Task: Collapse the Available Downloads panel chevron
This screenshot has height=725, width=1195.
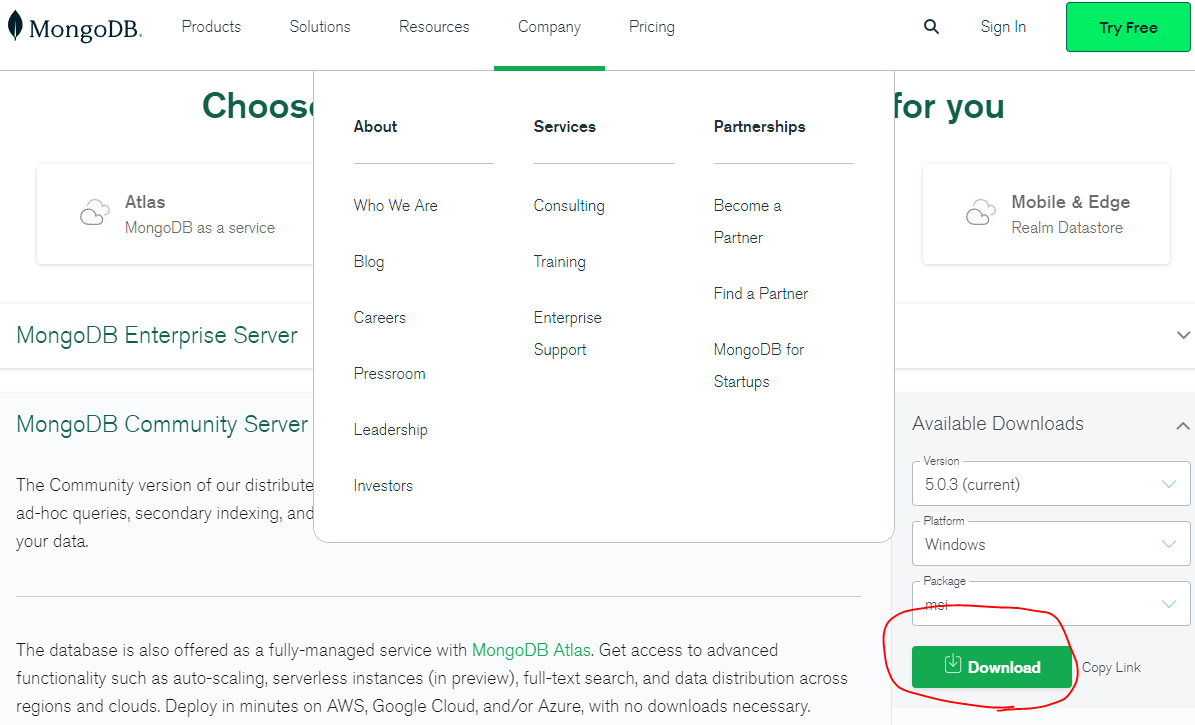Action: (x=1182, y=425)
